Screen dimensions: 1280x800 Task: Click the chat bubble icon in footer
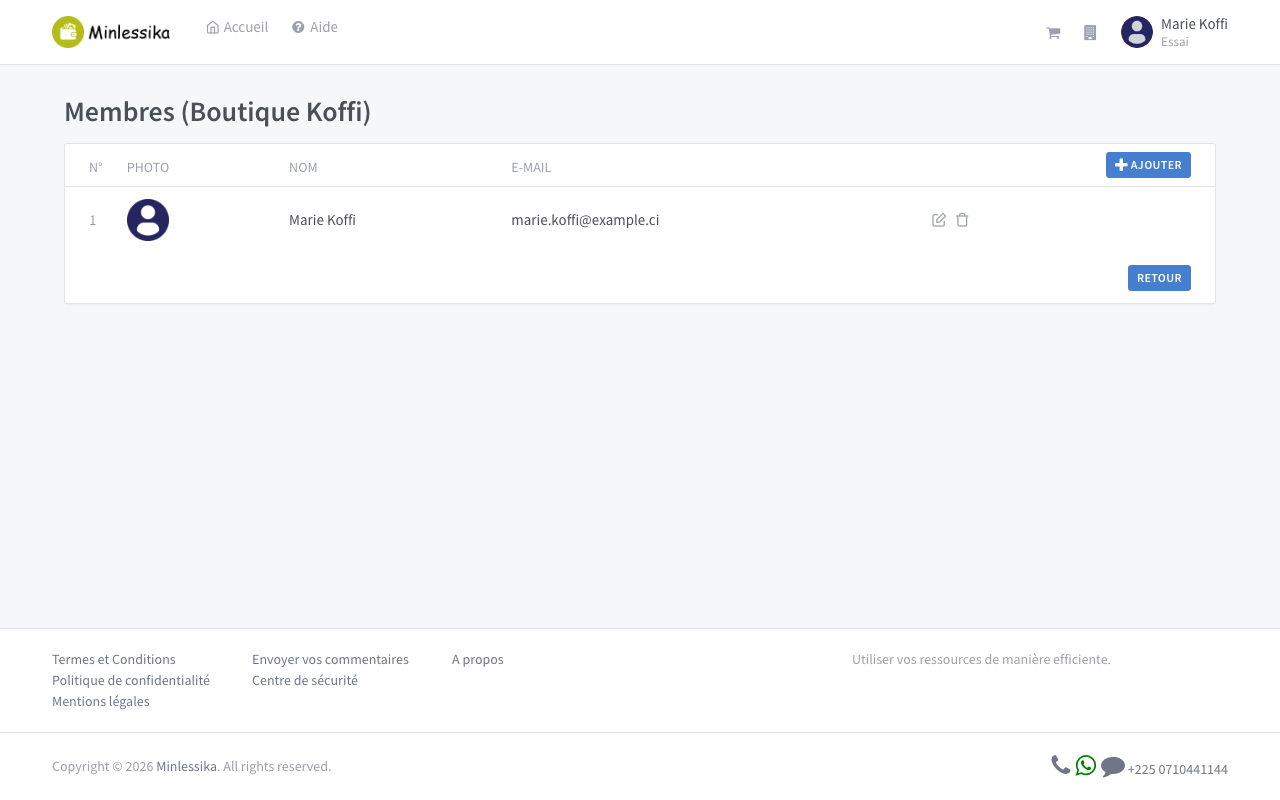(x=1113, y=767)
